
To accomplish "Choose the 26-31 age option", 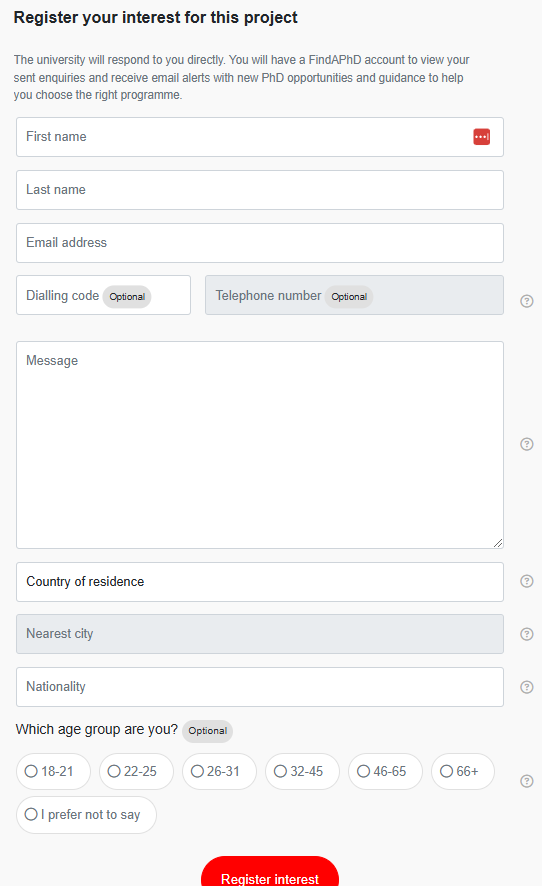I will pos(219,771).
